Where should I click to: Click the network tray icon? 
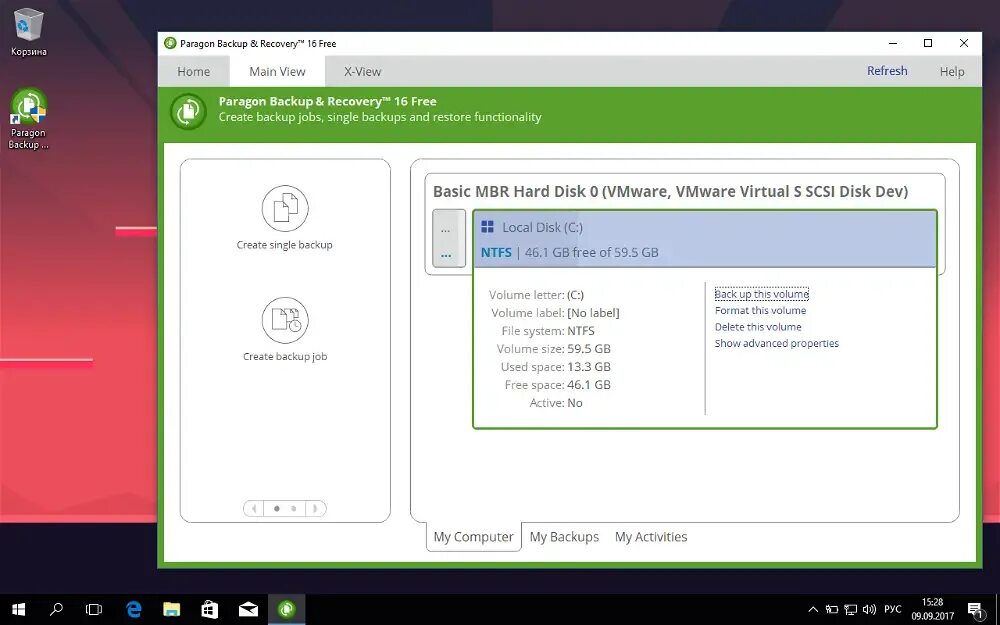850,610
